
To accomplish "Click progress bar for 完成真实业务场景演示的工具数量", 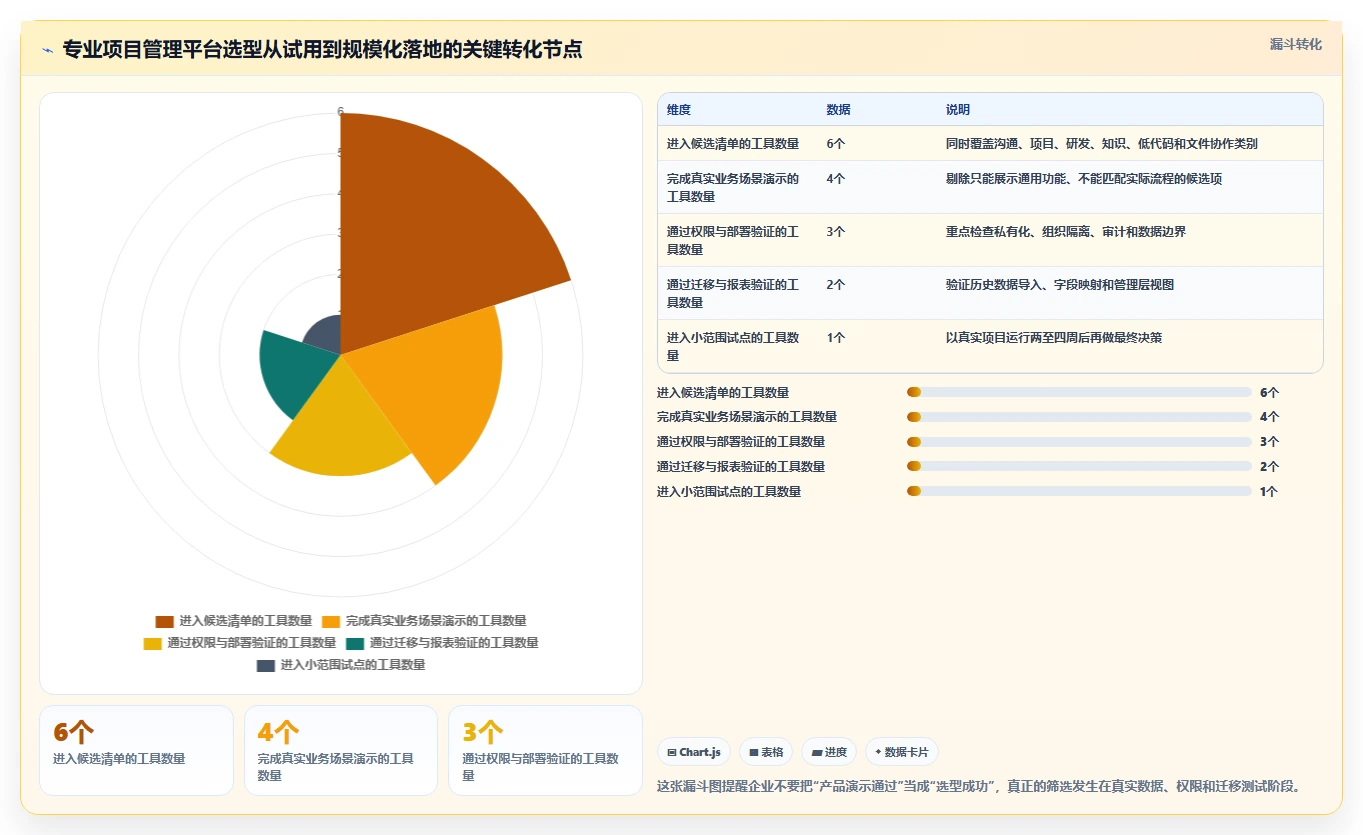I will (1079, 417).
